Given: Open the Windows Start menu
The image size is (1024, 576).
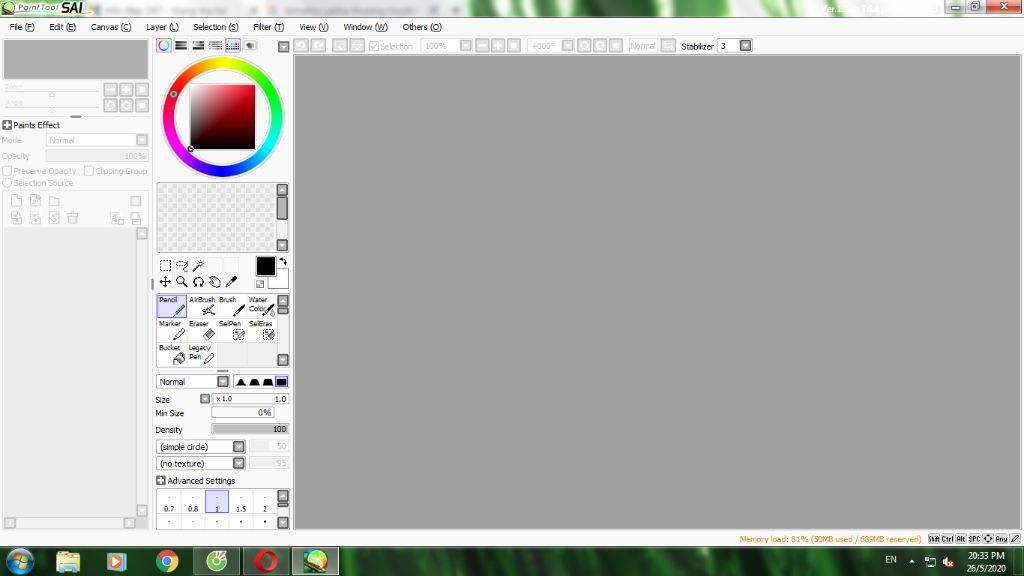Looking at the screenshot, I should (20, 561).
